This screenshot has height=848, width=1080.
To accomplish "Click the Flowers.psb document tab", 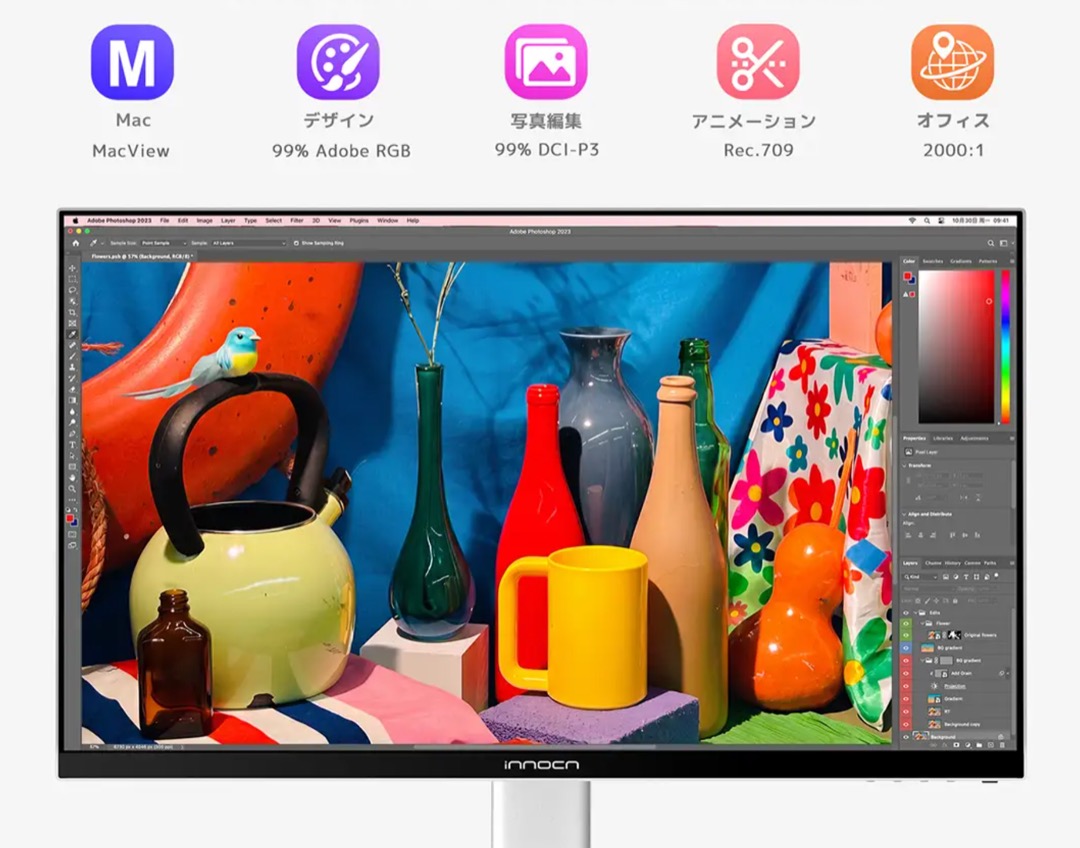I will point(142,256).
